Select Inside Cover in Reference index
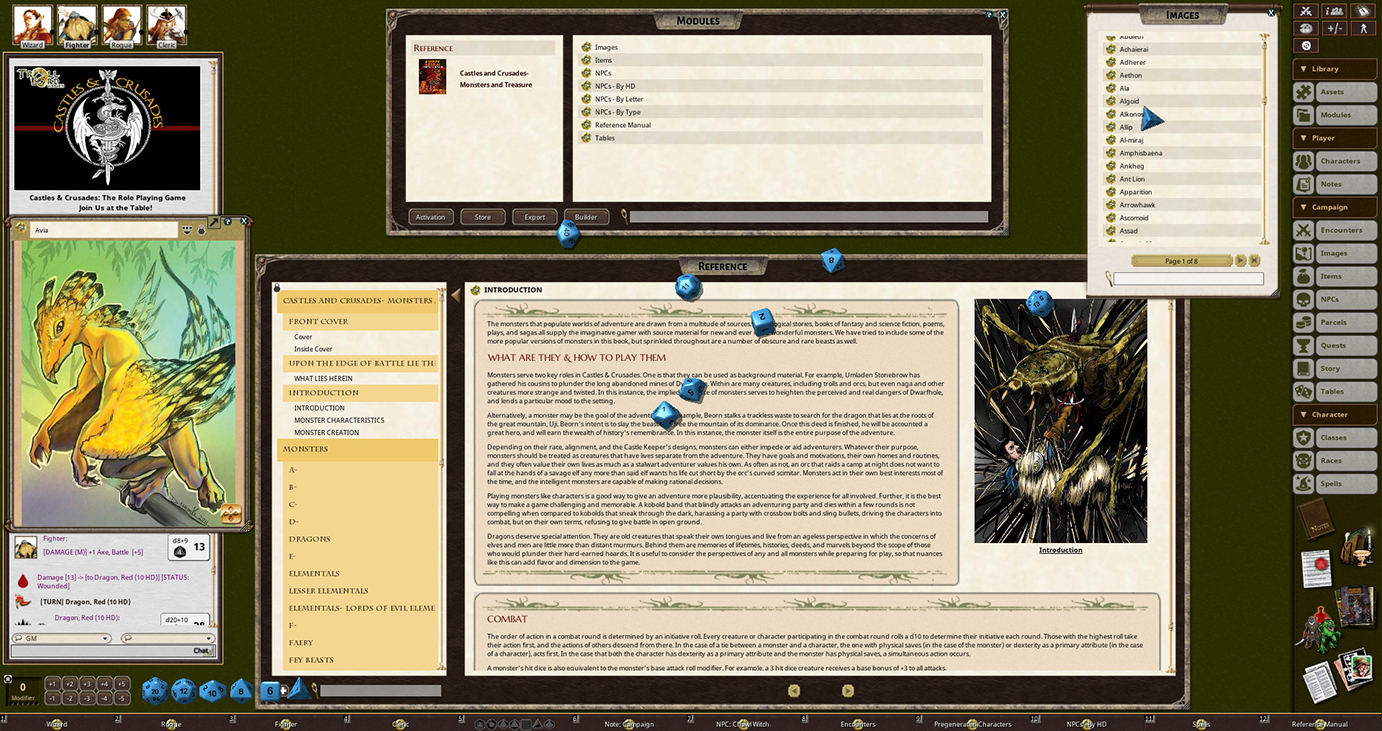The height and width of the screenshot is (731, 1382). [313, 349]
